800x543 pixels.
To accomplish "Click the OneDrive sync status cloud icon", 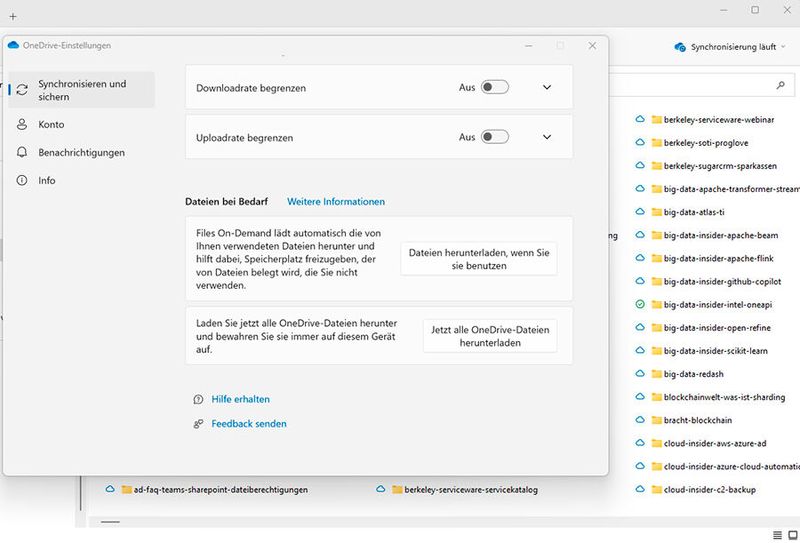I will 680,47.
